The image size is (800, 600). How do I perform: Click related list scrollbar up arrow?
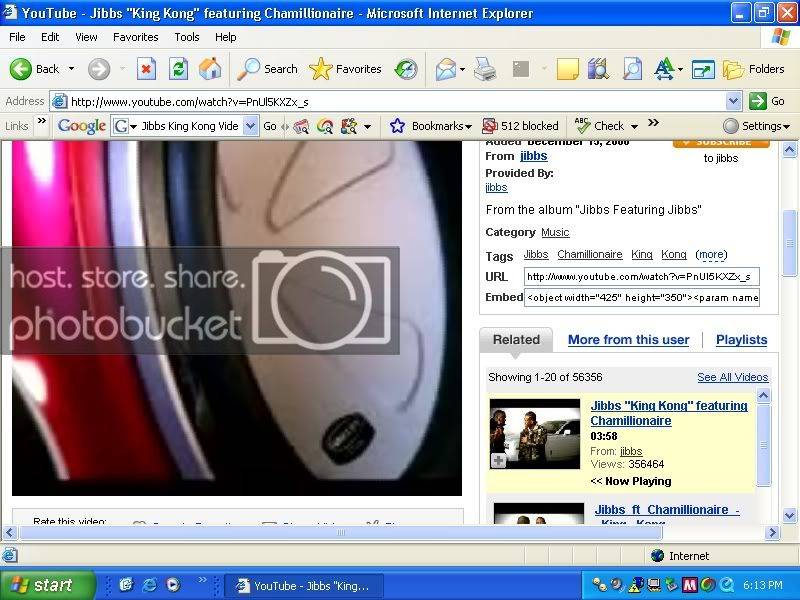point(763,395)
